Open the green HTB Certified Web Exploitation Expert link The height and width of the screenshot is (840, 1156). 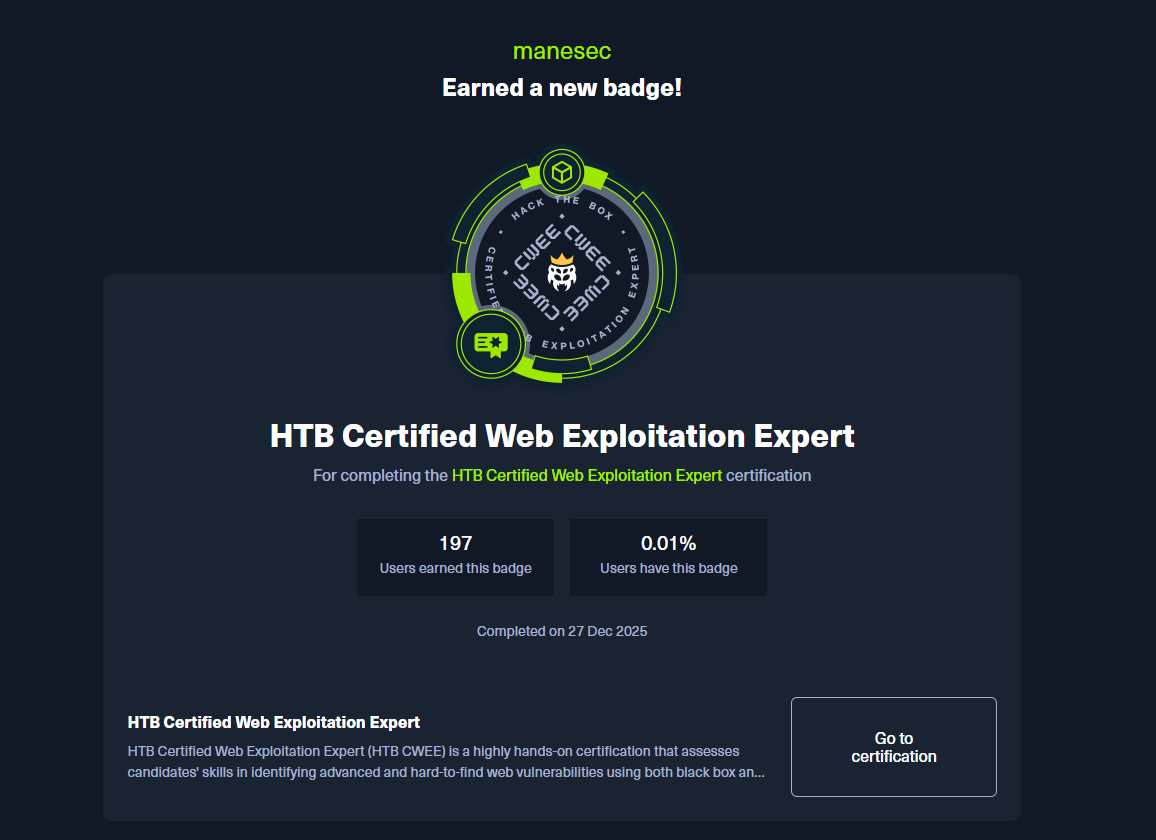[x=586, y=476]
